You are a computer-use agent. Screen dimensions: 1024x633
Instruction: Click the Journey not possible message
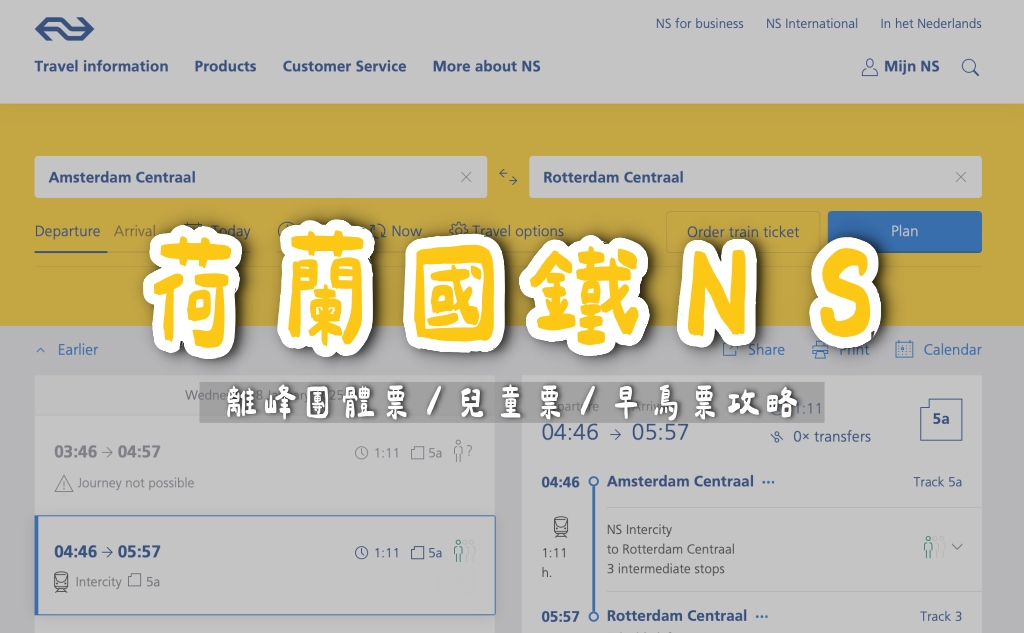(x=136, y=483)
